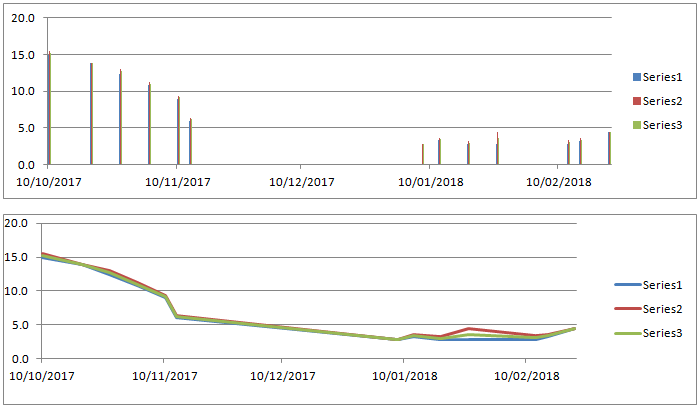This screenshot has height=407, width=699.
Task: Click the red line's peak near late January 2018
Action: [x=469, y=328]
